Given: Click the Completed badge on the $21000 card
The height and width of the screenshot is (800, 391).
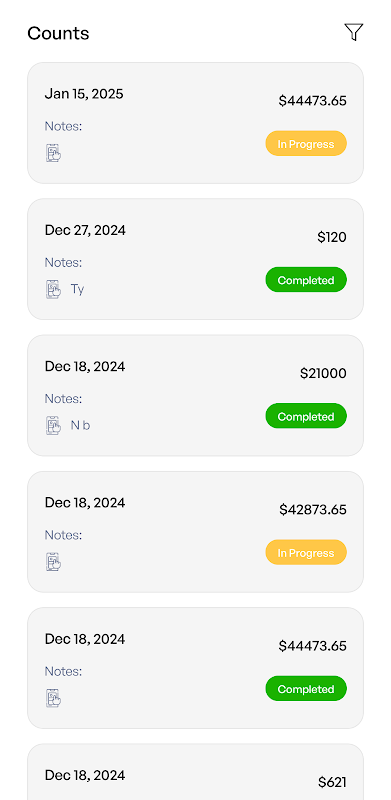Looking at the screenshot, I should [x=306, y=416].
